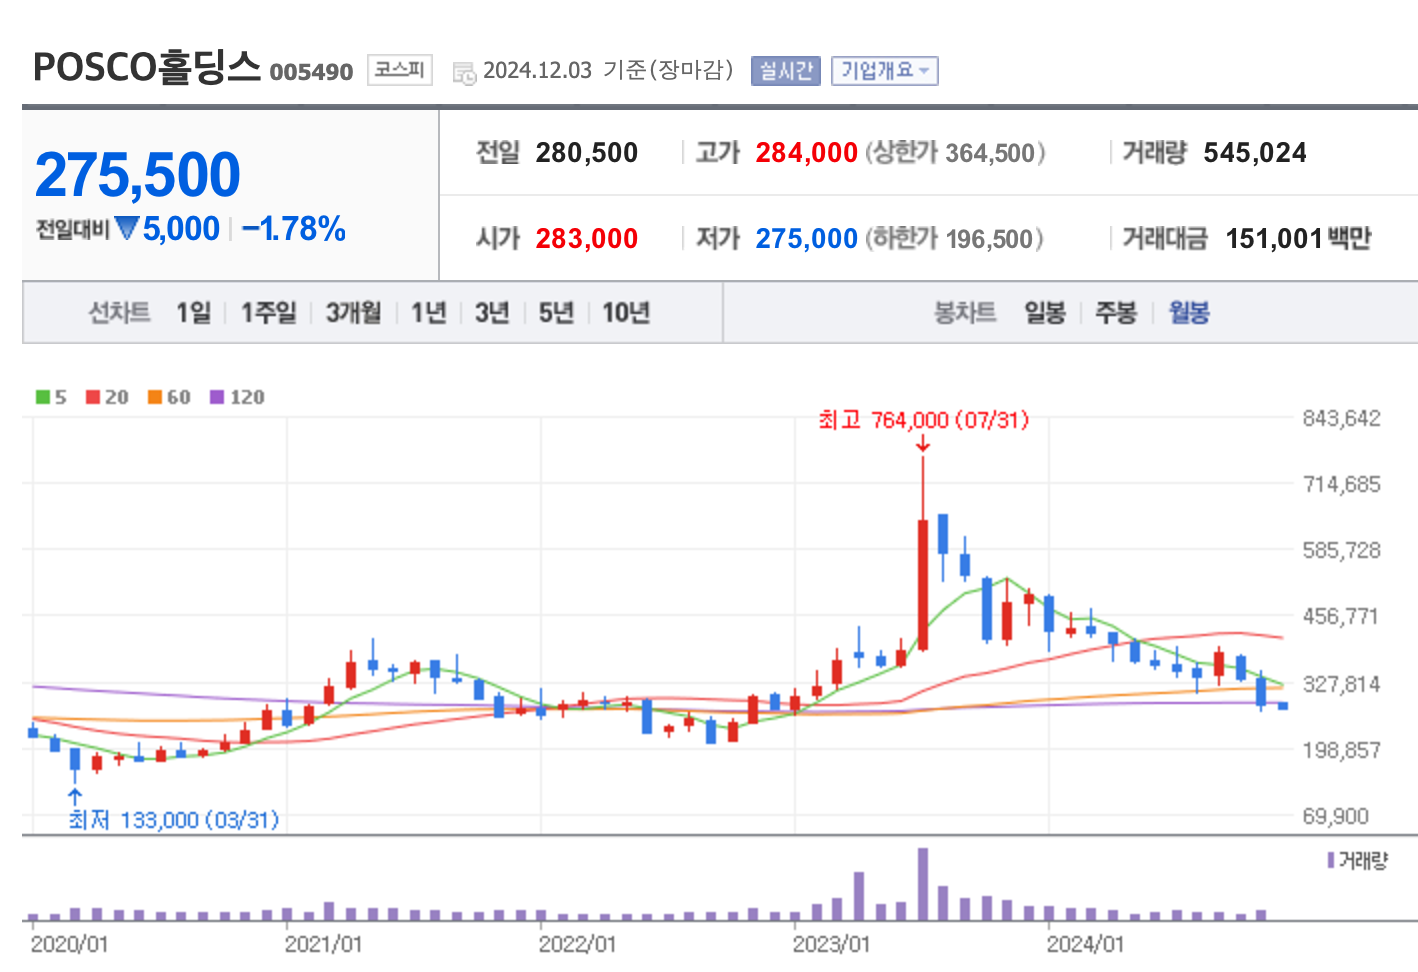This screenshot has height=972, width=1418.
Task: Click the 456,771 y-axis label
Action: point(1341,616)
